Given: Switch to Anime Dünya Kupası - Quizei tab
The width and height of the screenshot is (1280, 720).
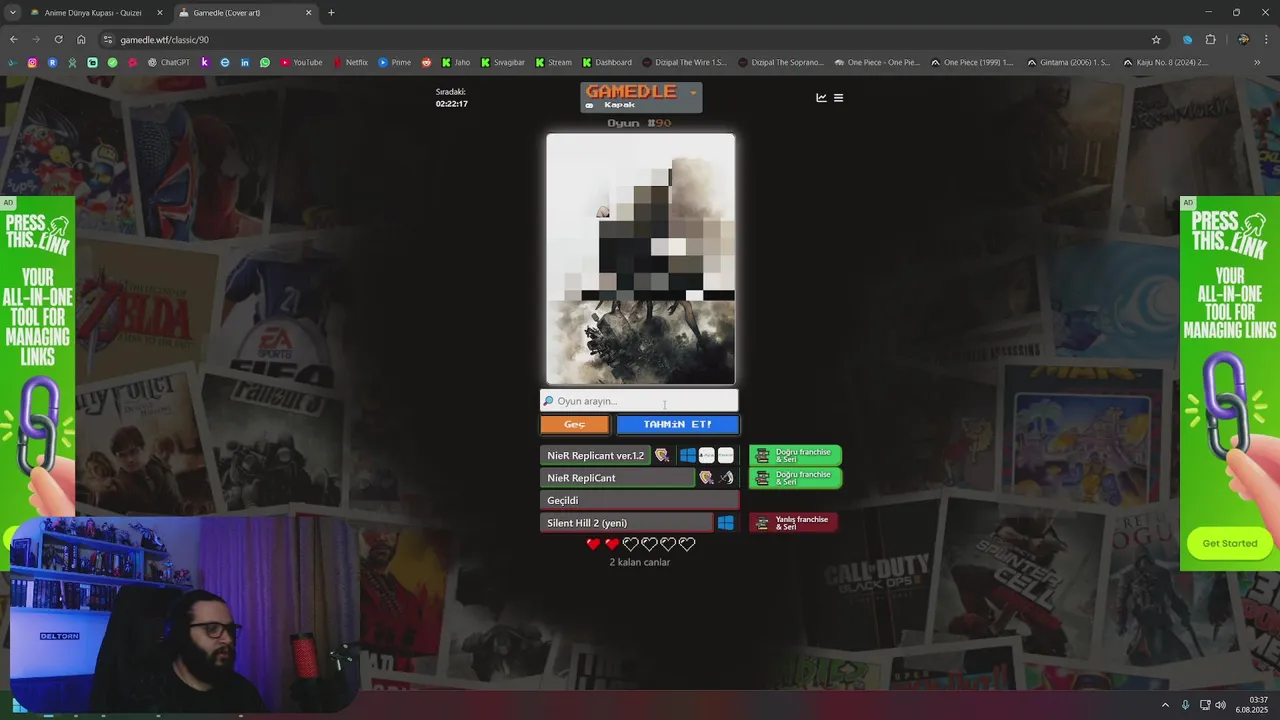Looking at the screenshot, I should (x=93, y=13).
